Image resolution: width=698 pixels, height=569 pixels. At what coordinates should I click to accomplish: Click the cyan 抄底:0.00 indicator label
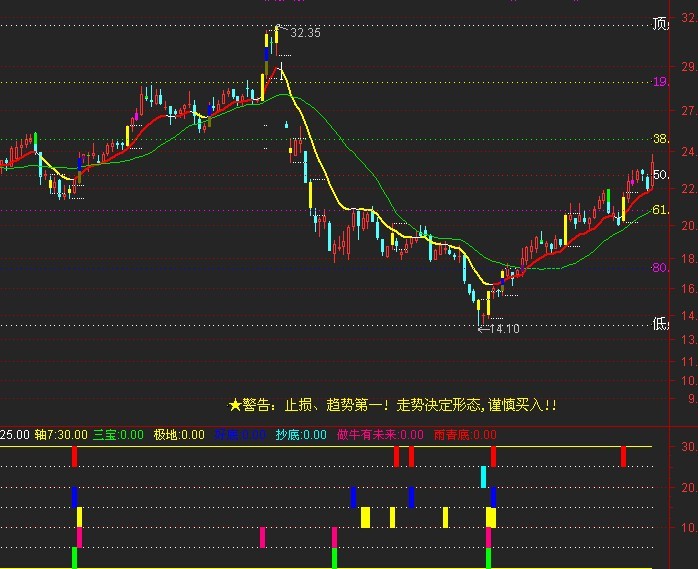click(301, 435)
